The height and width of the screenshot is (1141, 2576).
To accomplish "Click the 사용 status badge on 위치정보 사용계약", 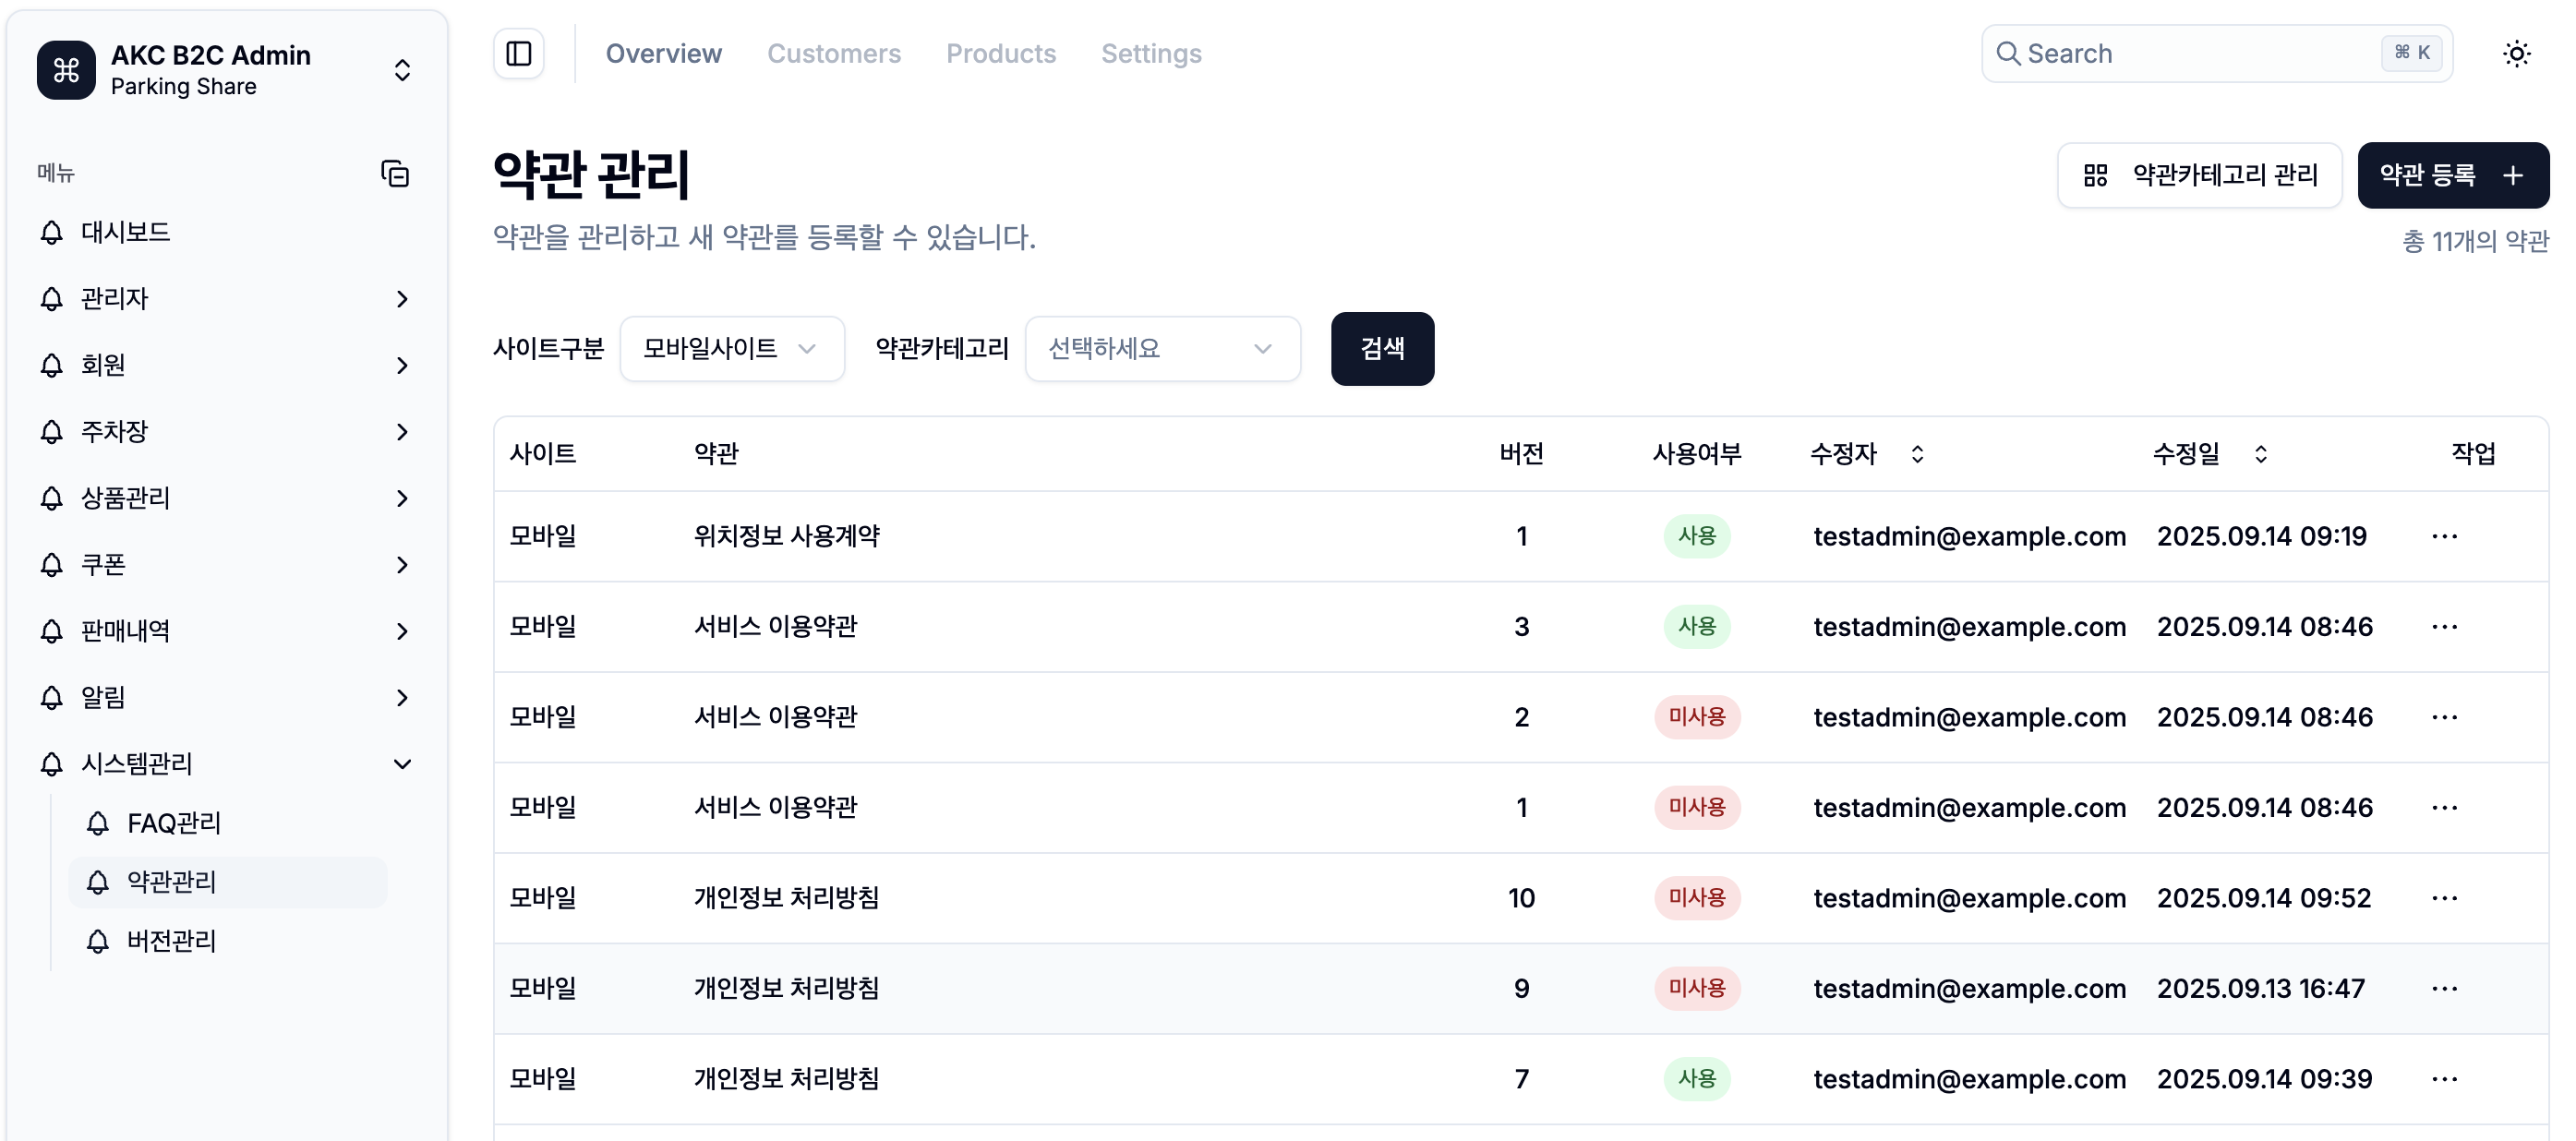I will tap(1697, 536).
